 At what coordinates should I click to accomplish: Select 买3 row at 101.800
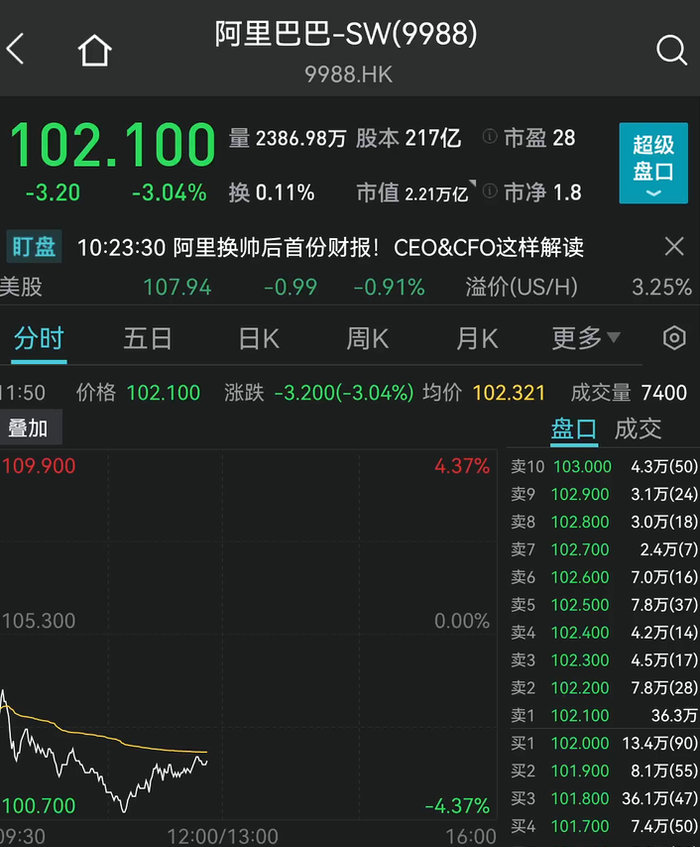pos(604,798)
